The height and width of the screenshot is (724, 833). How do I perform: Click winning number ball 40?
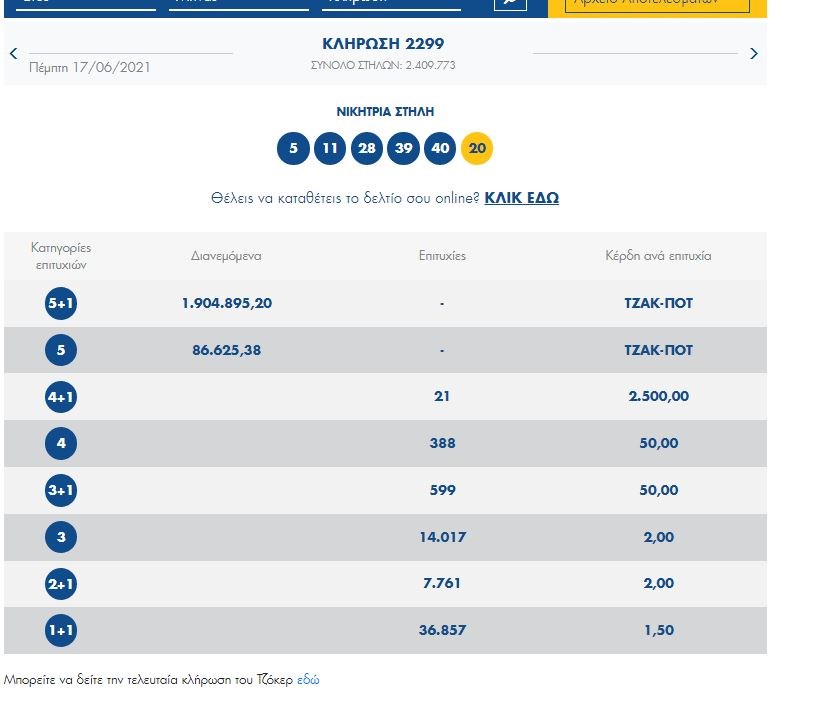(x=440, y=149)
